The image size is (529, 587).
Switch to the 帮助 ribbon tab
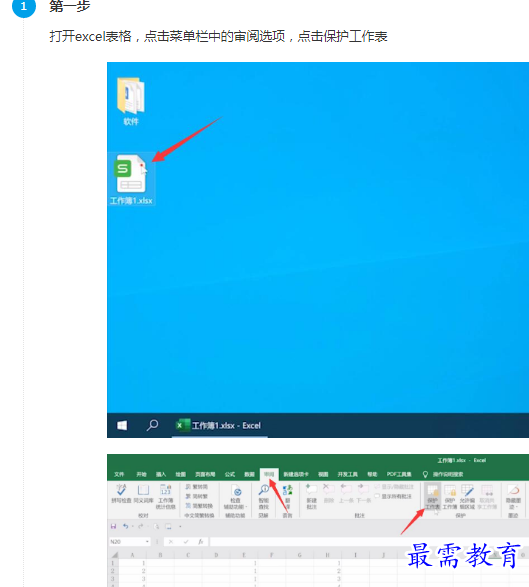pos(372,474)
